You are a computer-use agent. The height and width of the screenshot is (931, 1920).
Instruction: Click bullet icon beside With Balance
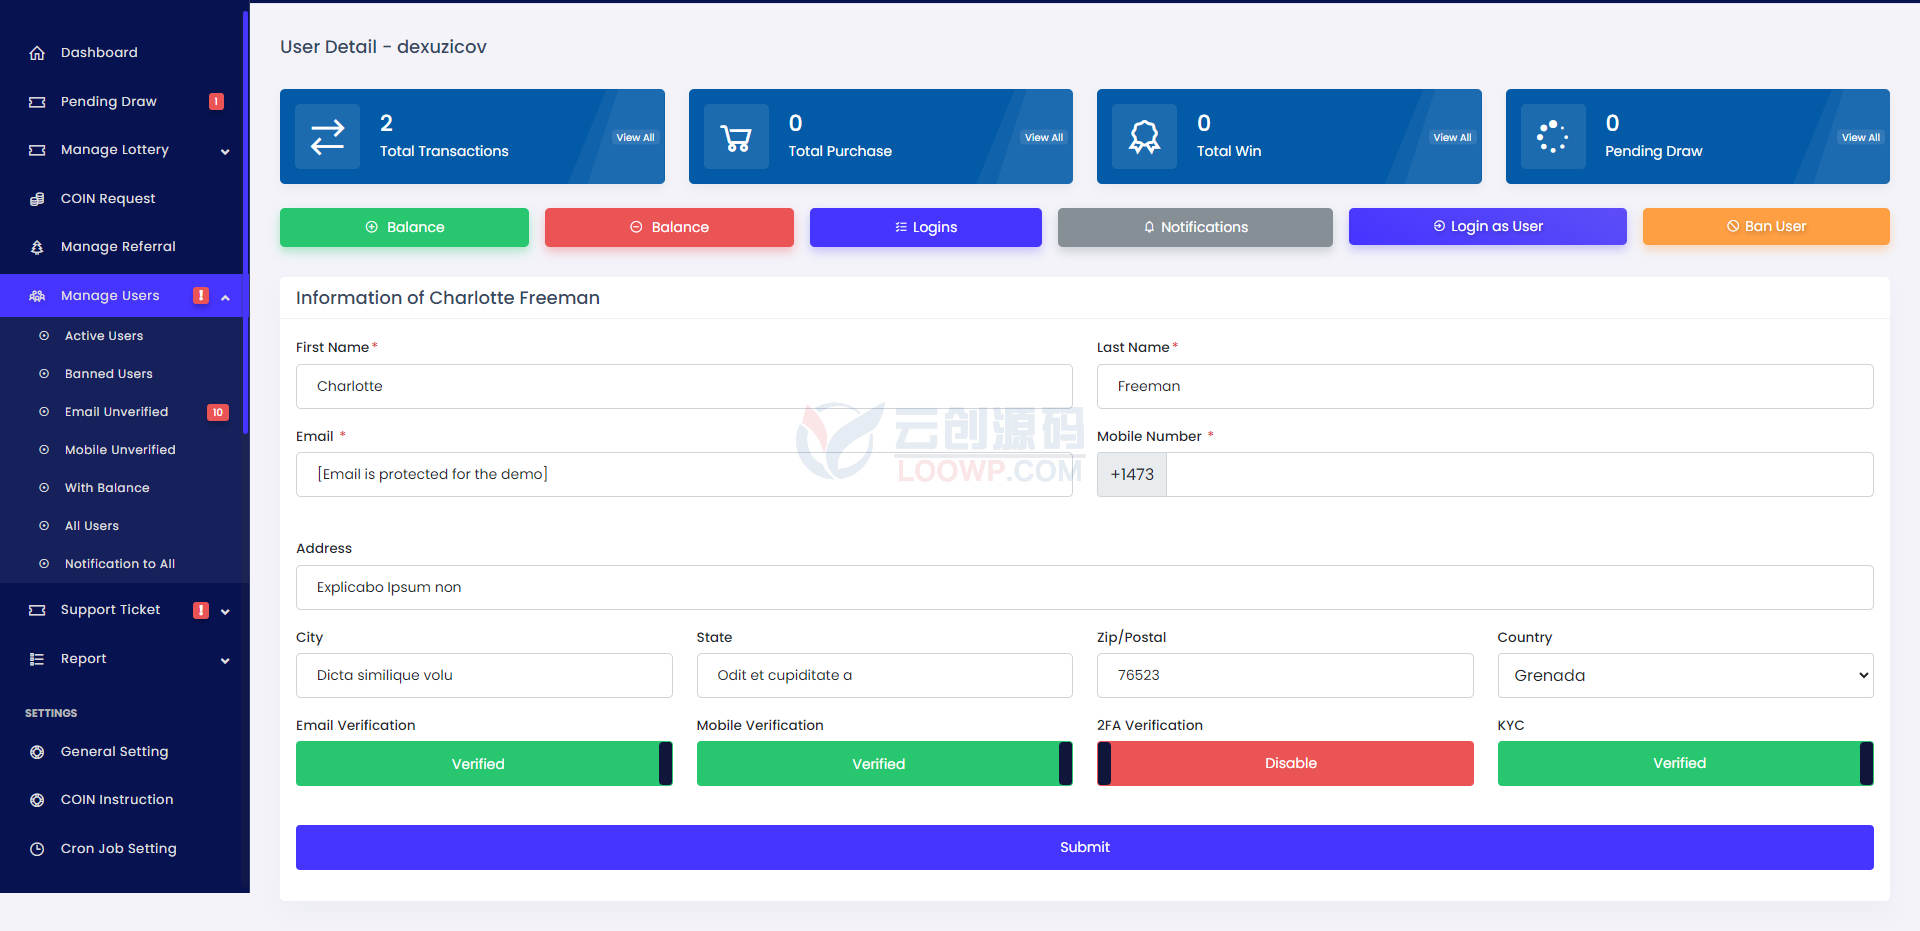[44, 488]
